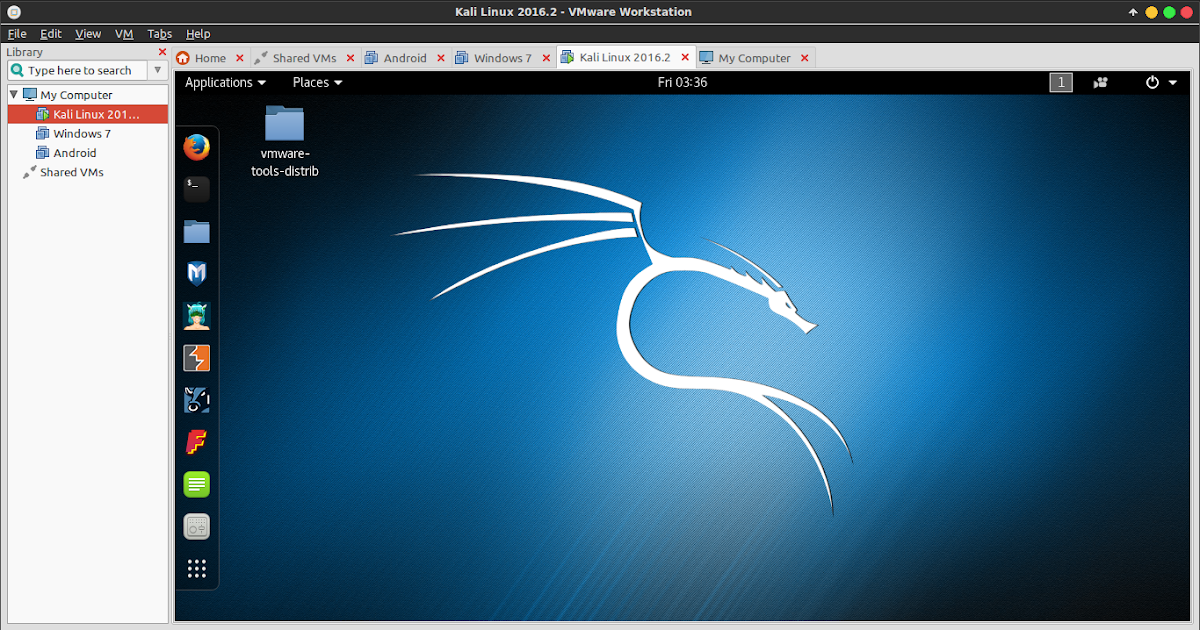Open the vmware-tools-distrib desktop folder
Viewport: 1200px width, 630px height.
coord(285,141)
